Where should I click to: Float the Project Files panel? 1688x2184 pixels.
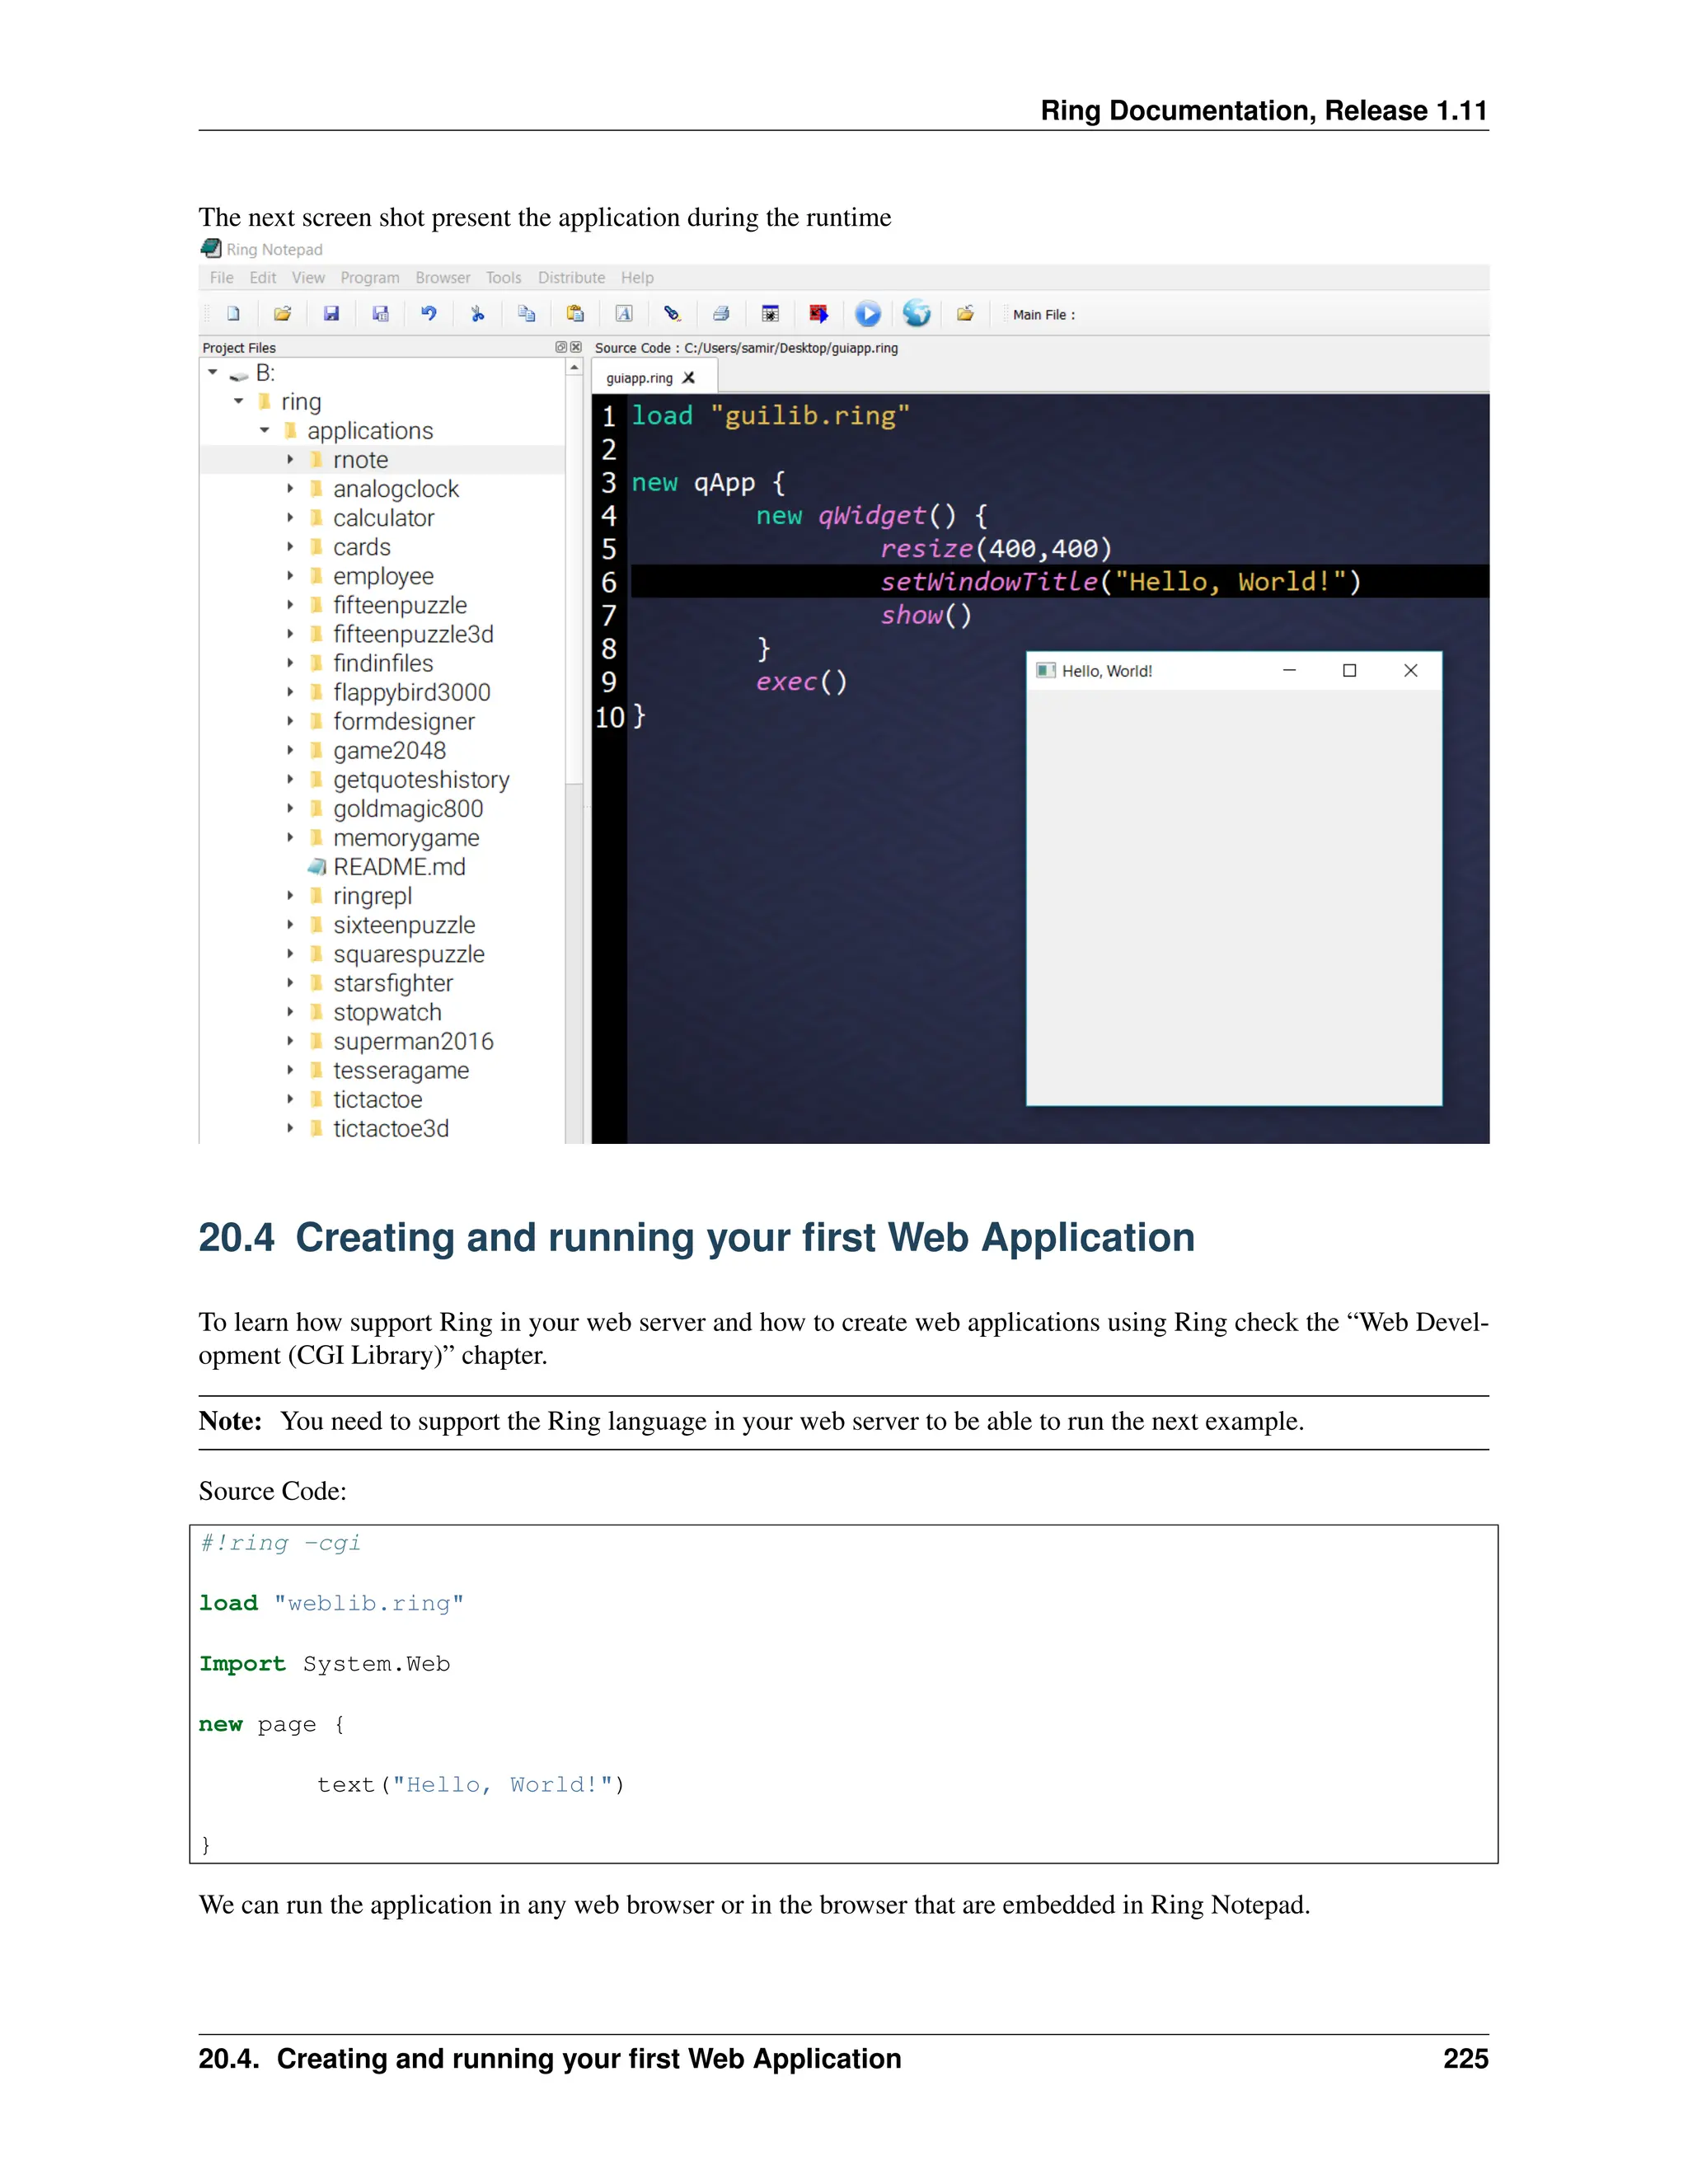point(561,347)
